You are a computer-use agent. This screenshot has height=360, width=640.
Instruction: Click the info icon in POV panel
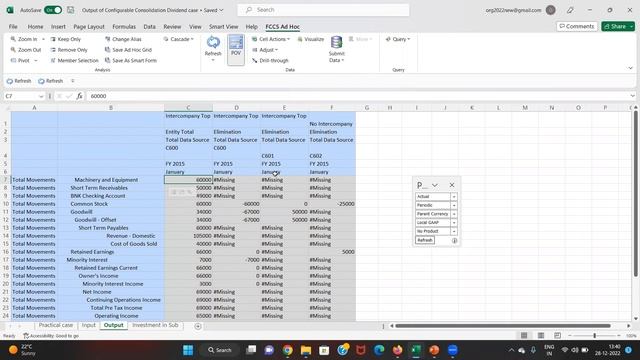tap(454, 240)
